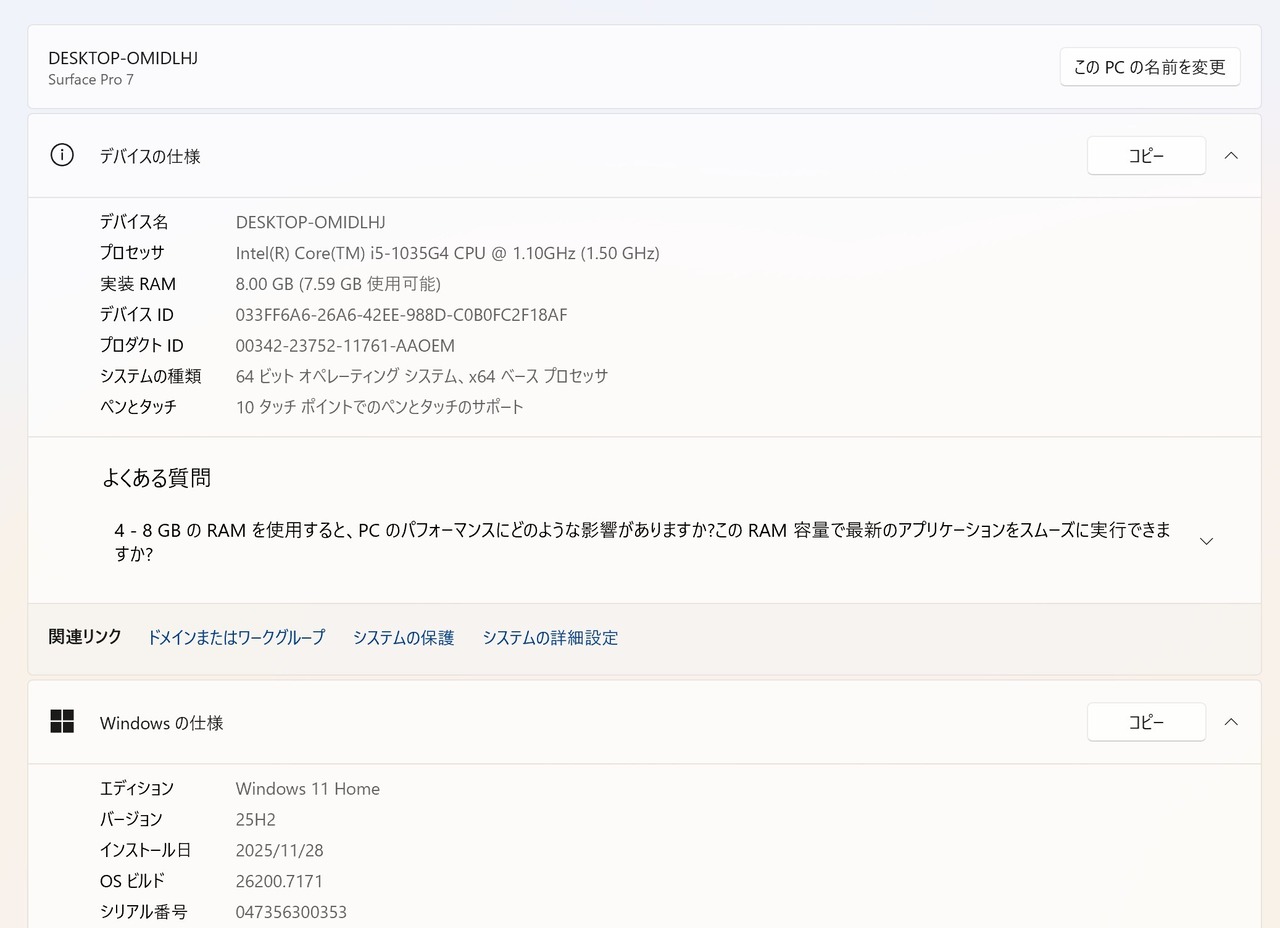Click the シリアル番号 value 047356300353

pos(291,912)
